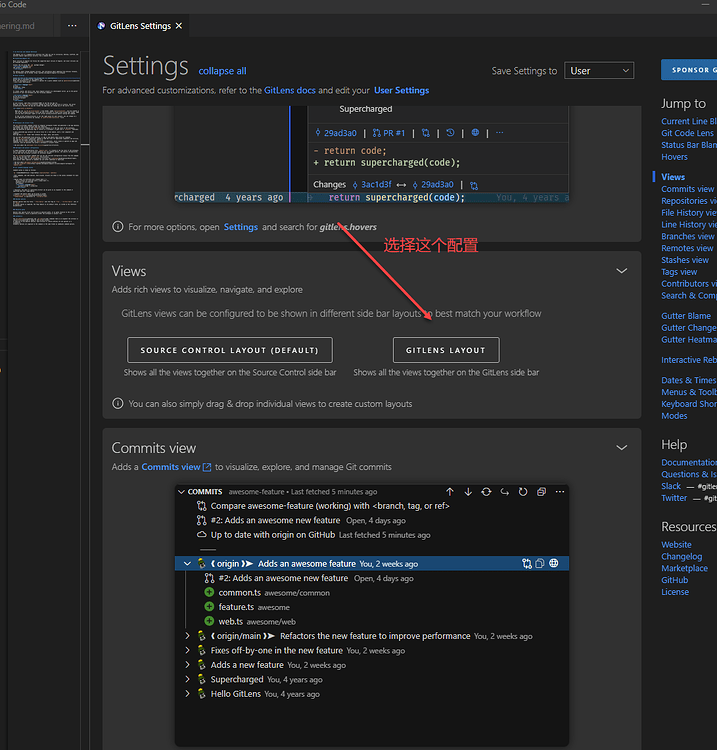Image resolution: width=717 pixels, height=750 pixels.
Task: Jump to the Views section link
Action: [673, 177]
